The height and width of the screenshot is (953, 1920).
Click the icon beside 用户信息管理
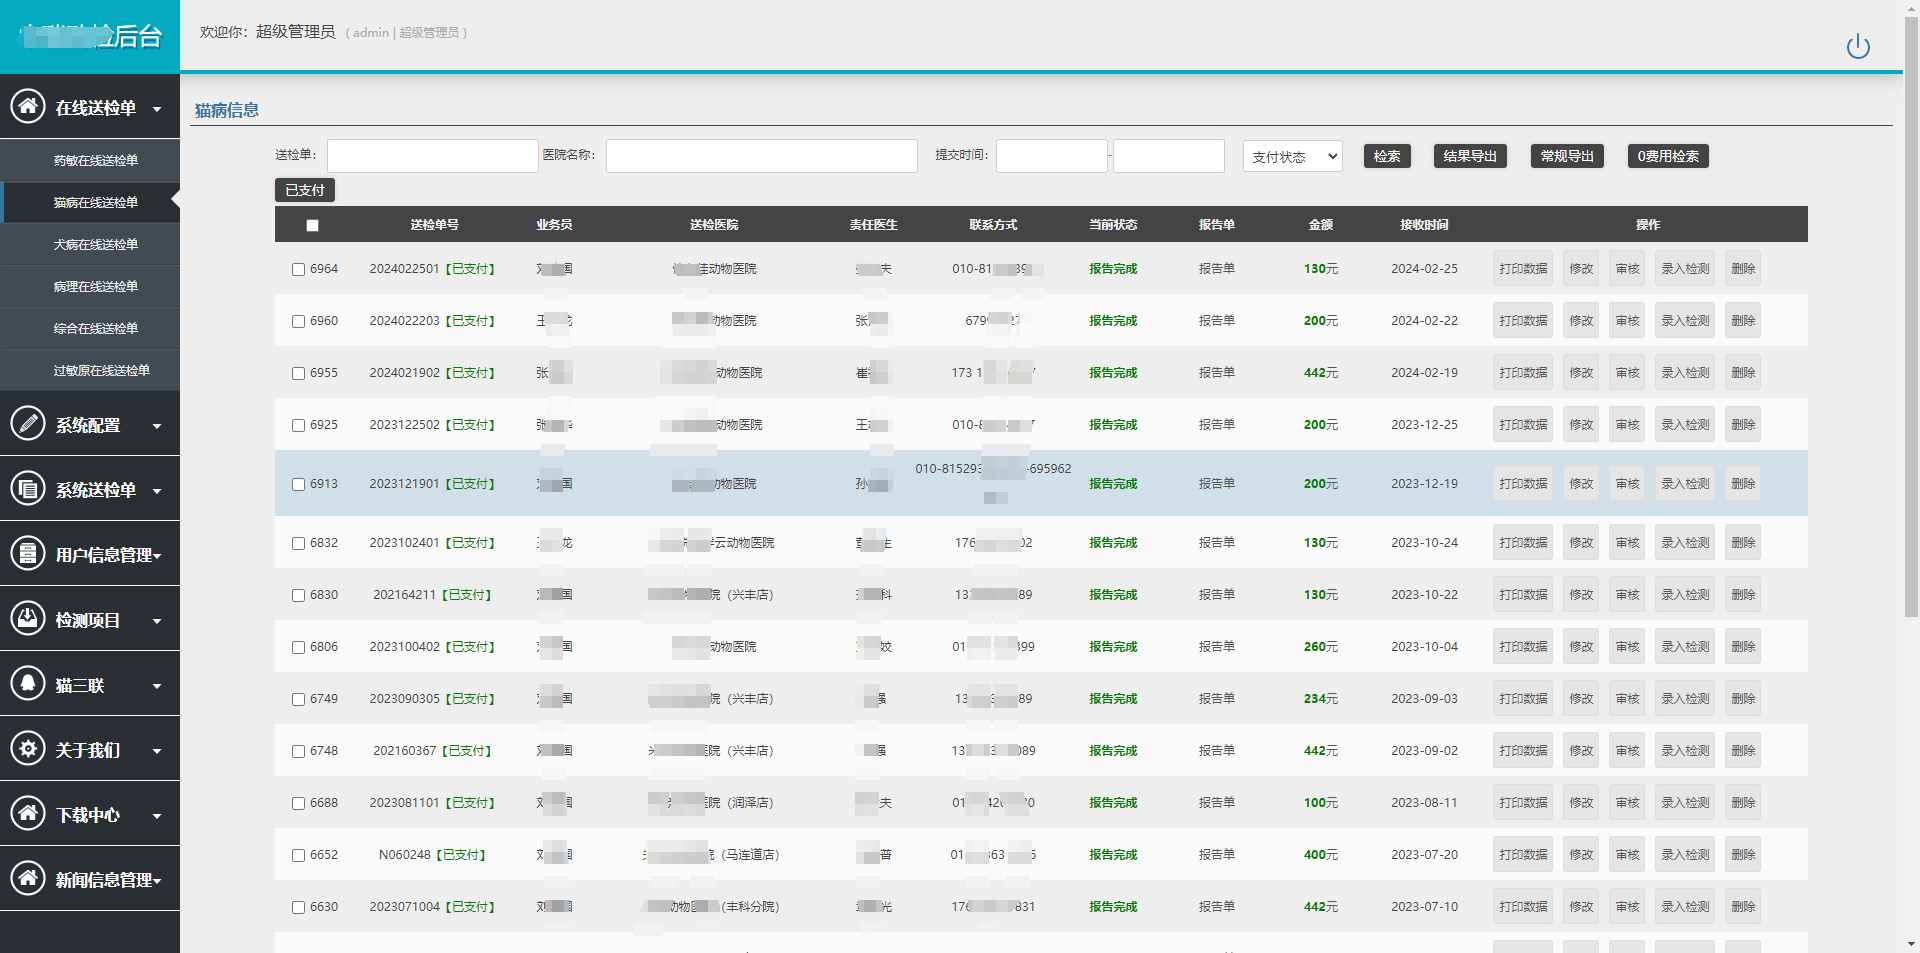point(28,553)
